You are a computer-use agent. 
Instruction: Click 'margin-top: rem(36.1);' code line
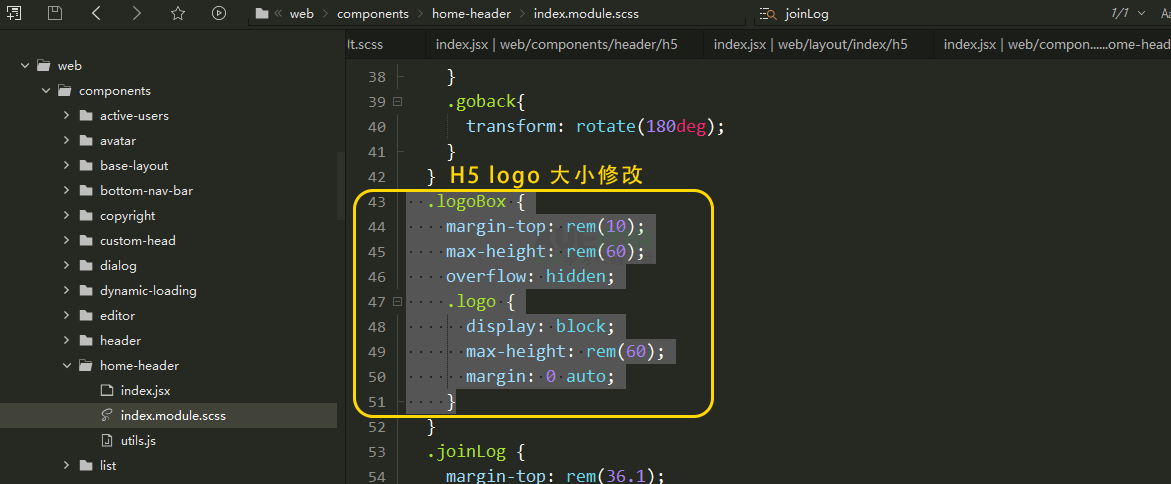pos(555,477)
